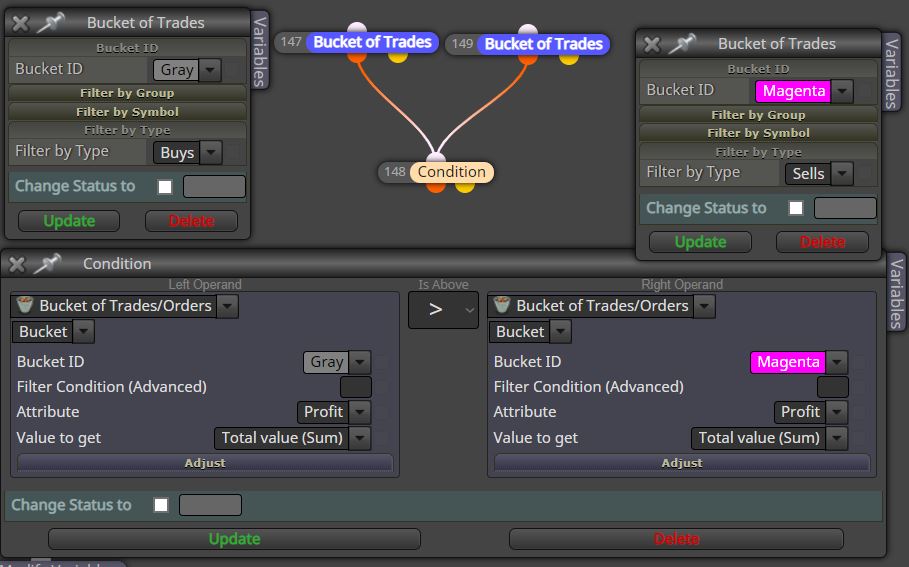This screenshot has height=567, width=909.
Task: Open Left Operand Bucket of Trades/Orders dropdown
Action: [x=228, y=306]
